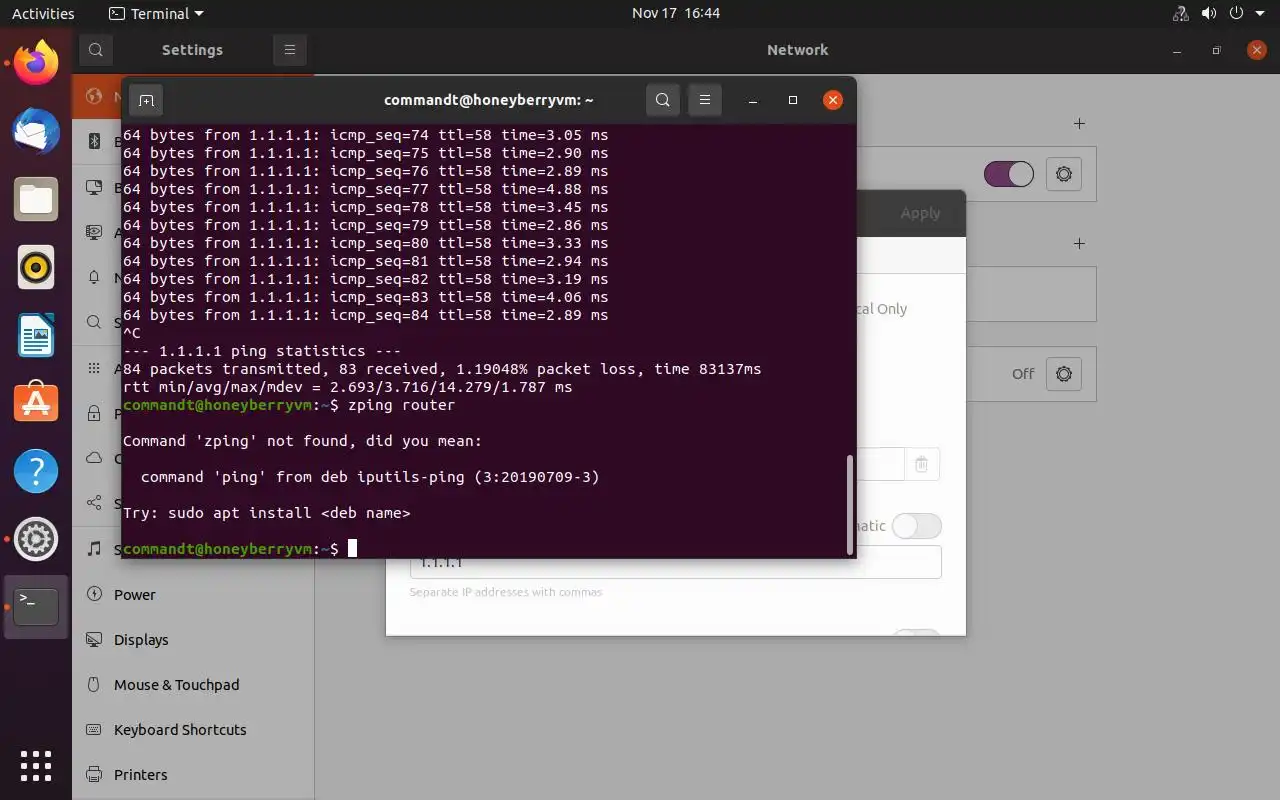Select the Appearance icon in Settings sidebar

(94, 232)
